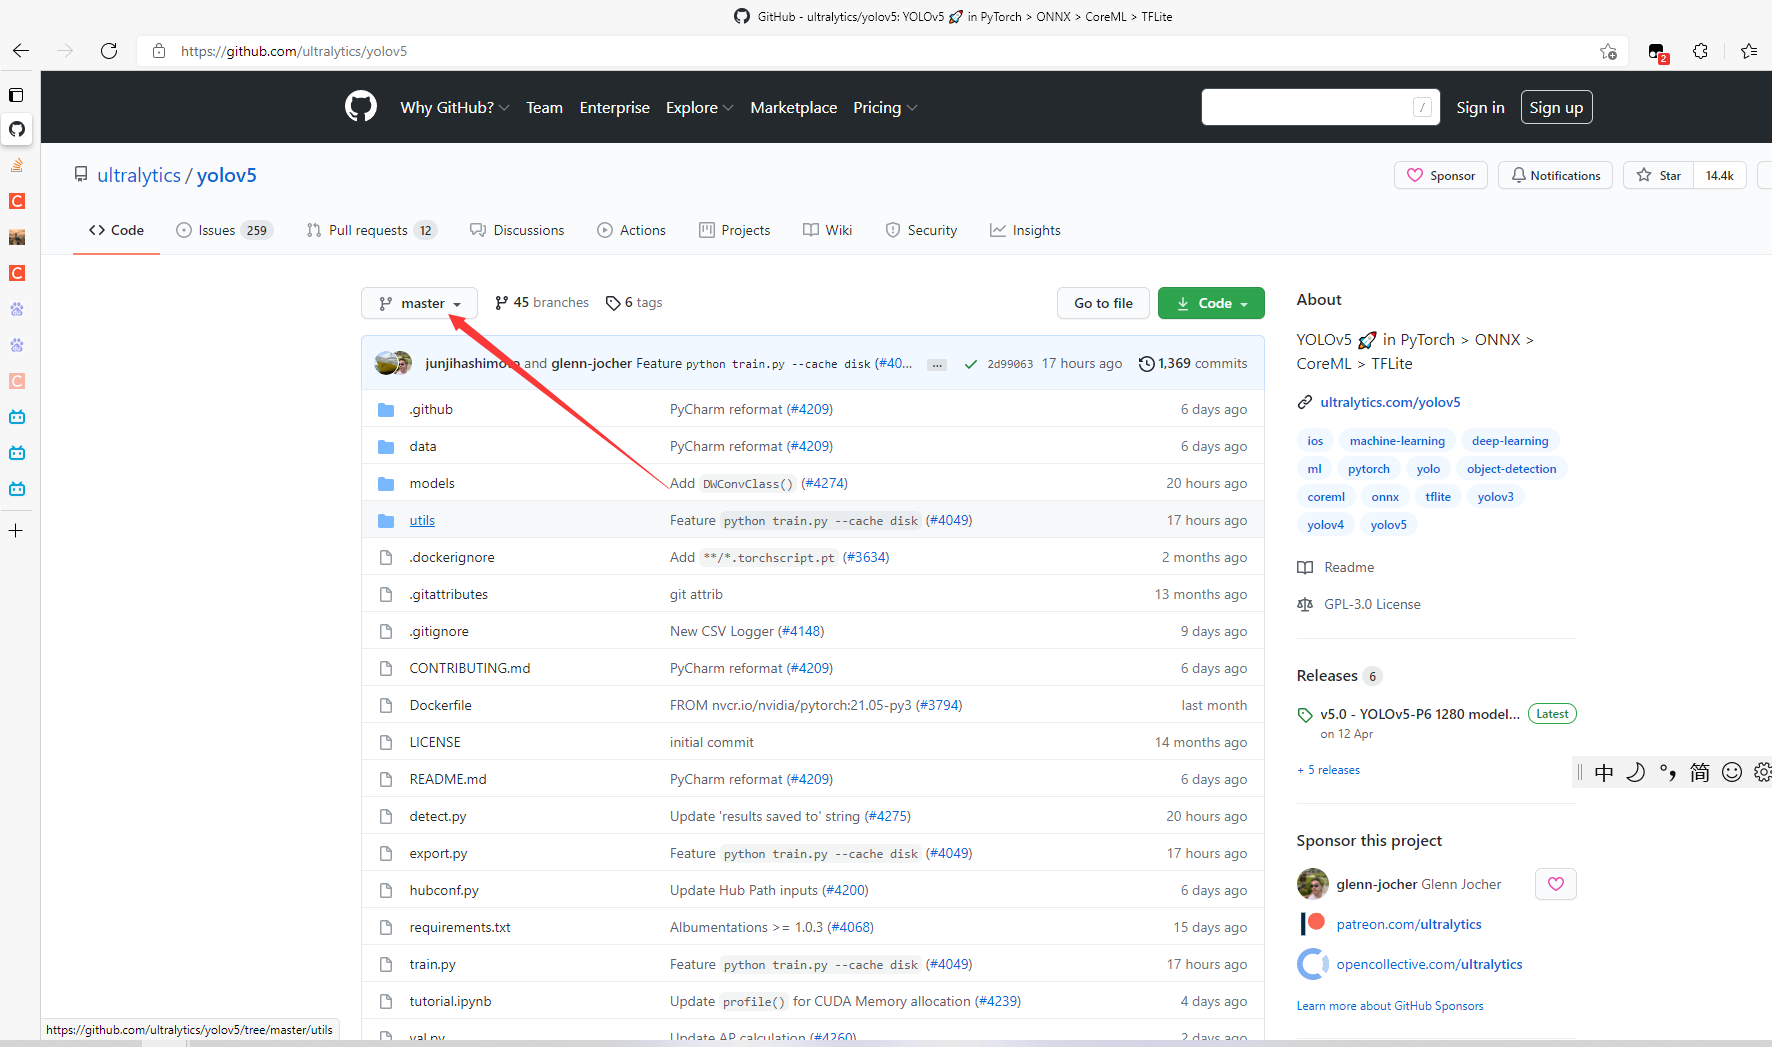Open the Insights tab
This screenshot has width=1772, height=1047.
1025,230
